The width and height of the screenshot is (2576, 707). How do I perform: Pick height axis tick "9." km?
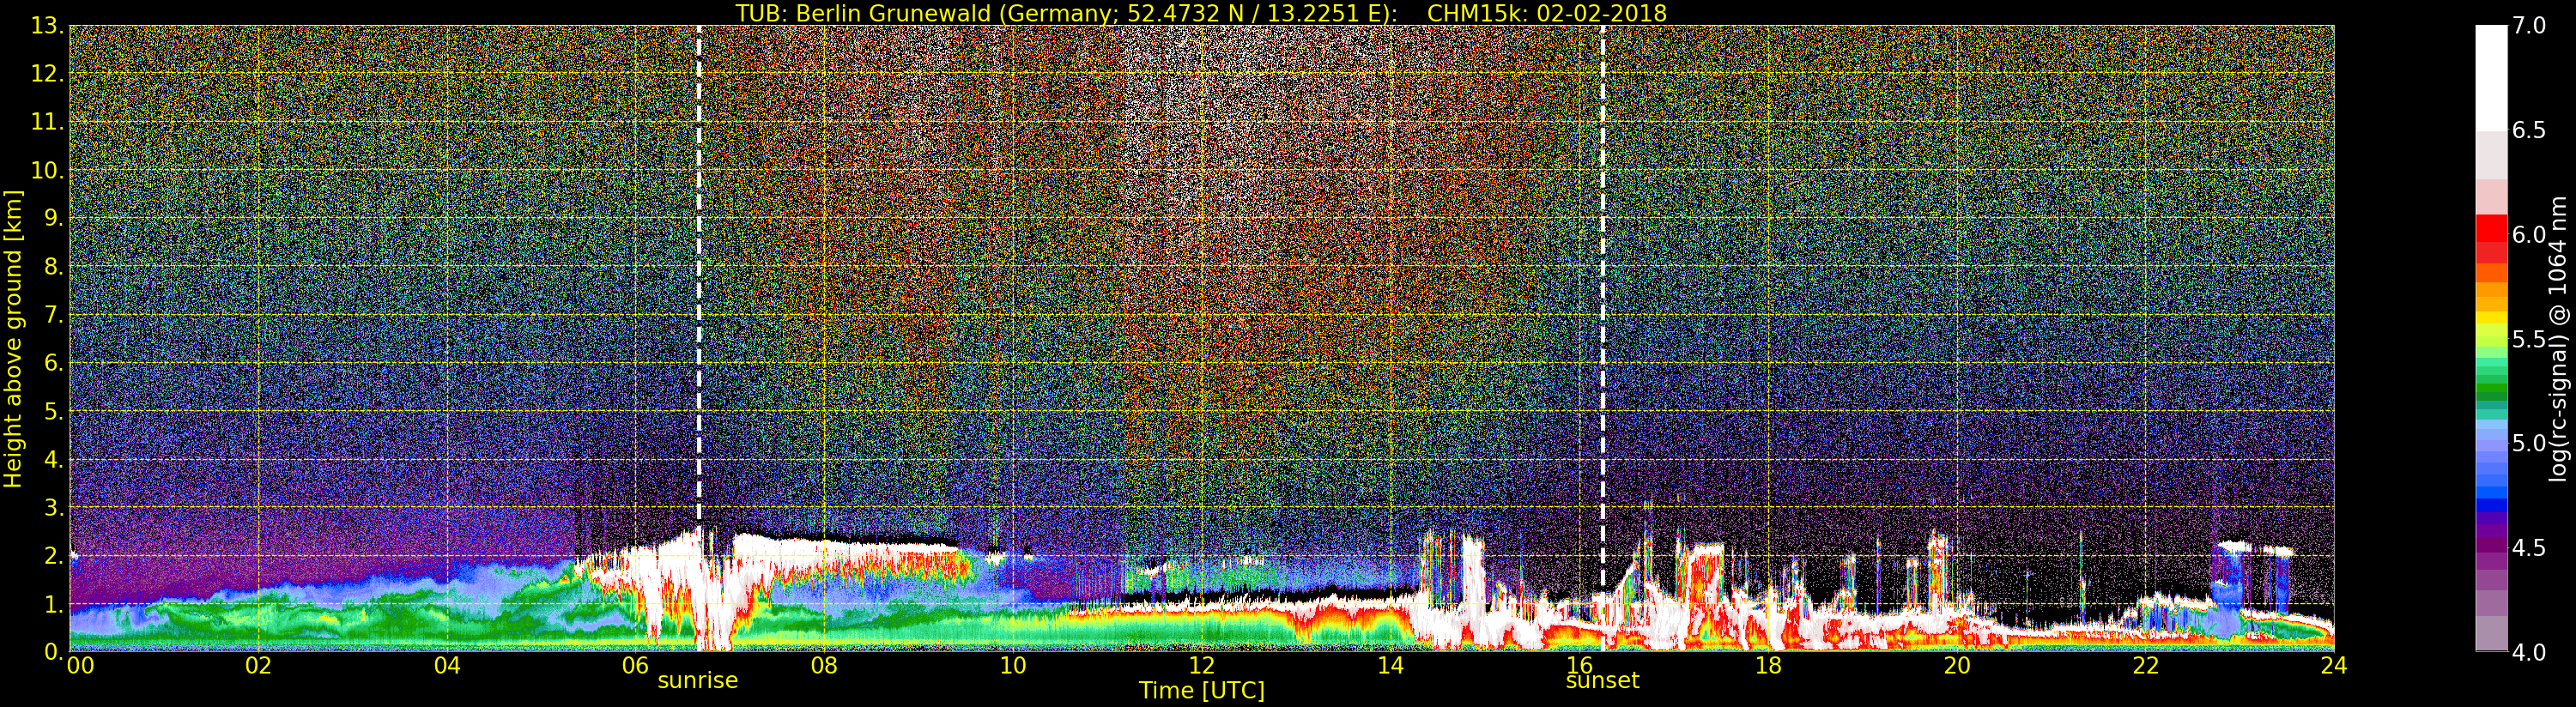pyautogui.click(x=53, y=219)
